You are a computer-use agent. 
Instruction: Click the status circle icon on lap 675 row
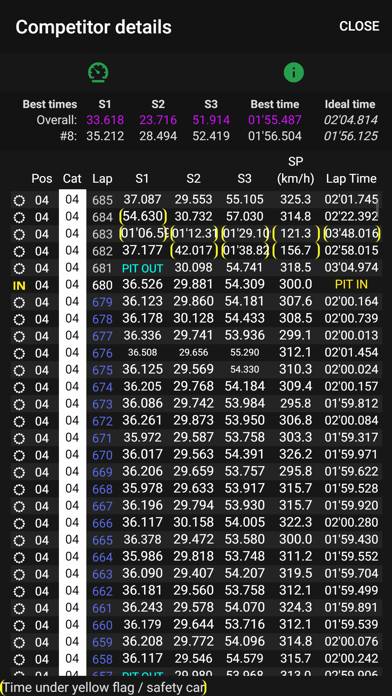click(x=19, y=370)
